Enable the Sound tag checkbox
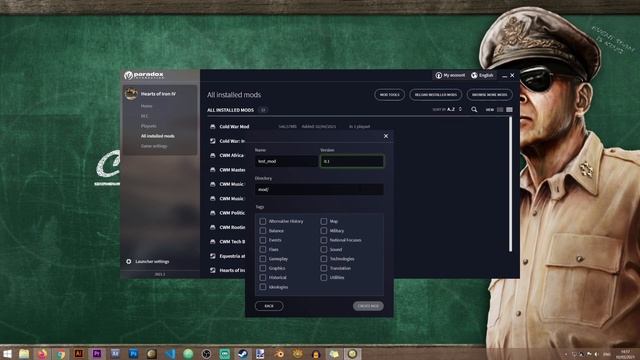 click(x=324, y=249)
